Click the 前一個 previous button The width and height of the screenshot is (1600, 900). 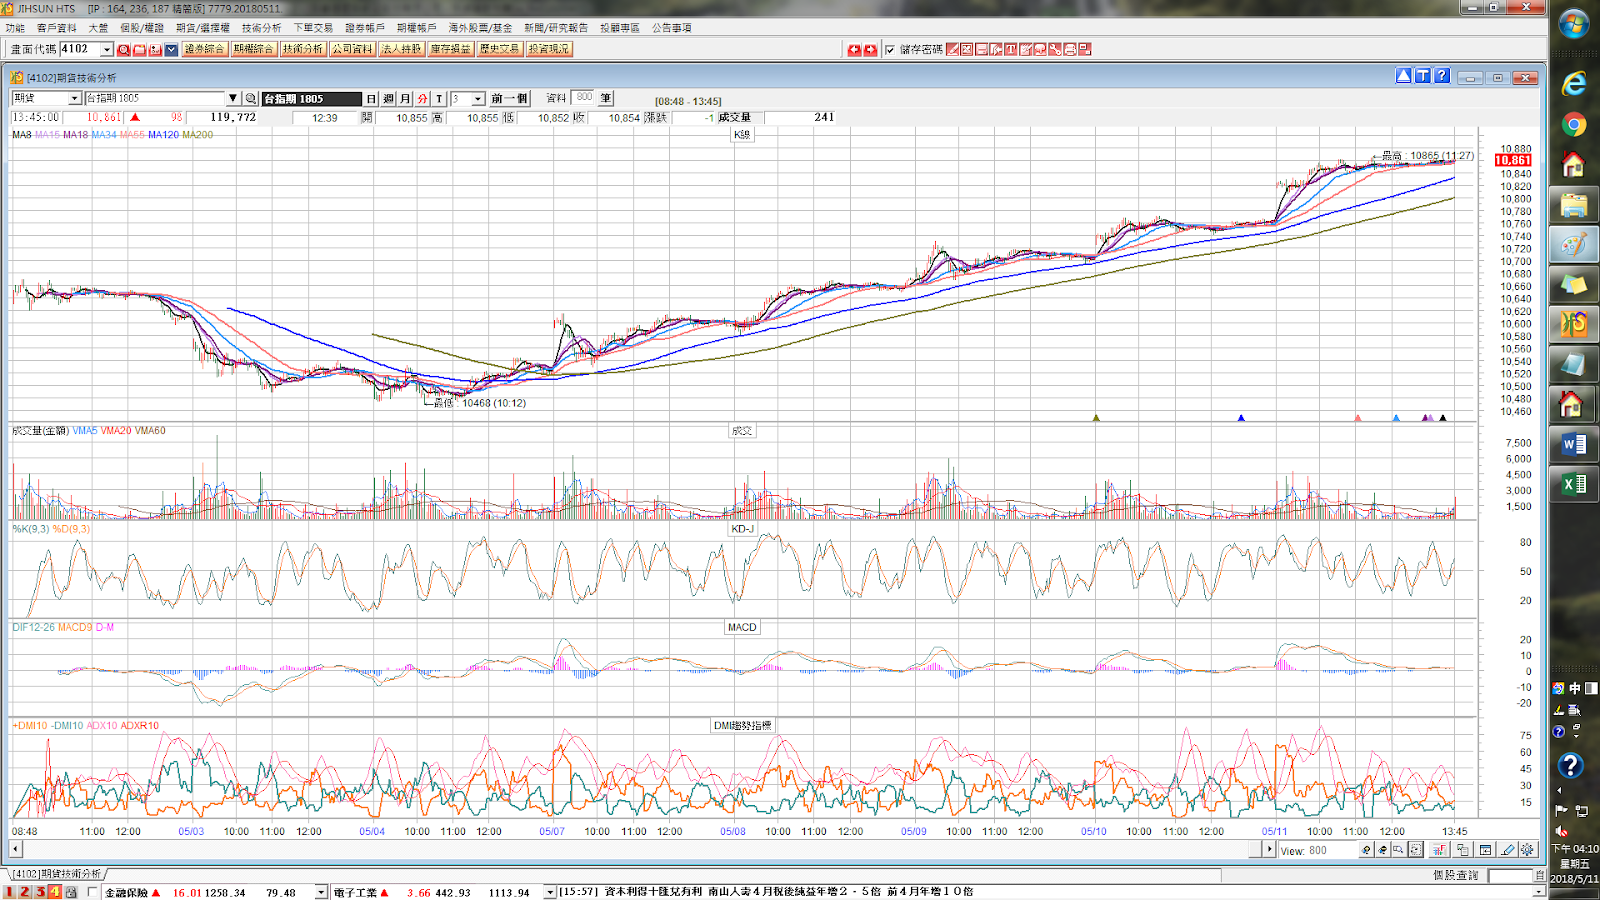[x=509, y=98]
